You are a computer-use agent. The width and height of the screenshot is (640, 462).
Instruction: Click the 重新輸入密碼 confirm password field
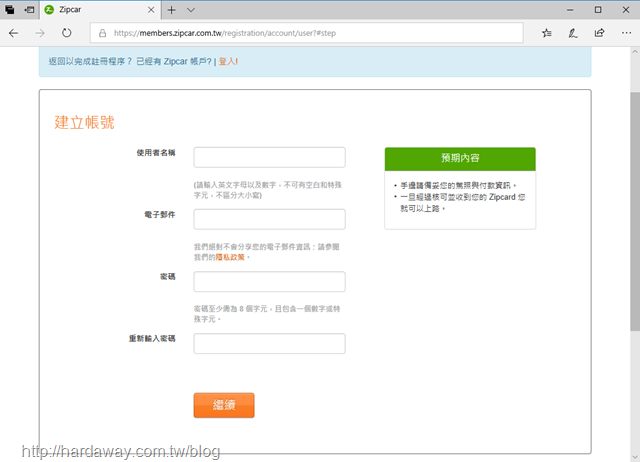click(269, 343)
